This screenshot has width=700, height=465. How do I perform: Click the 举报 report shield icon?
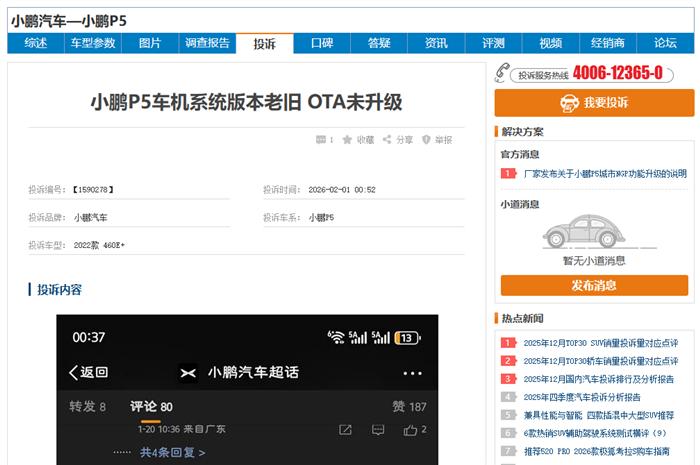tap(426, 140)
